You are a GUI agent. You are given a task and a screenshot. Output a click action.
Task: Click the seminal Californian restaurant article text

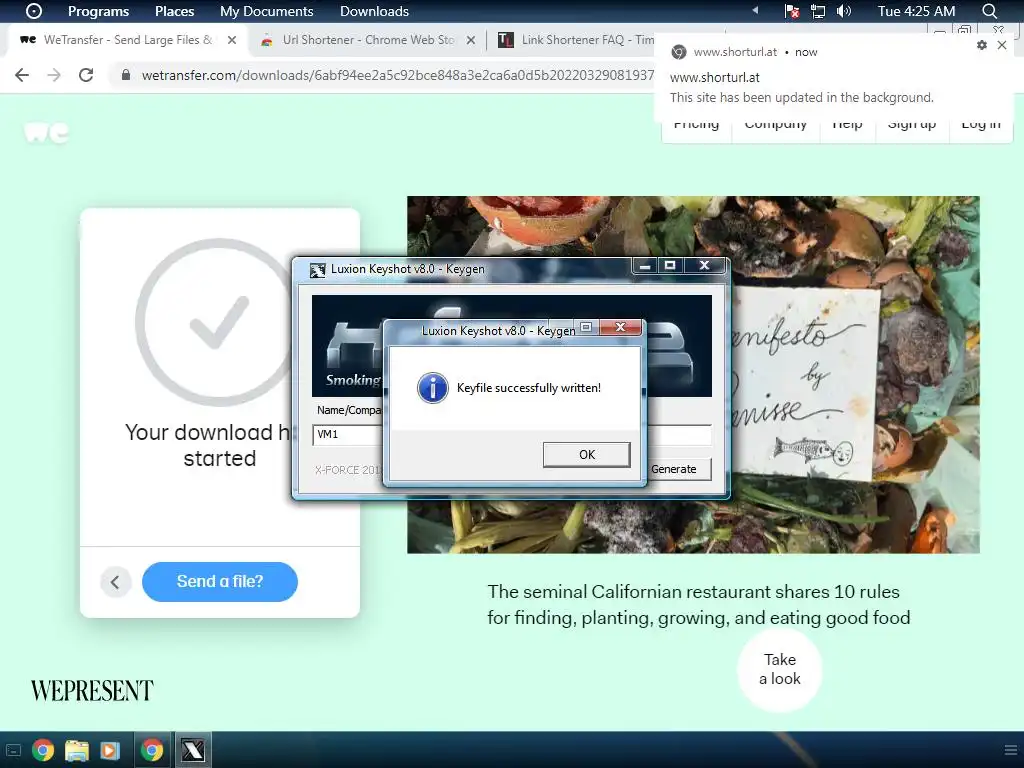(x=698, y=605)
